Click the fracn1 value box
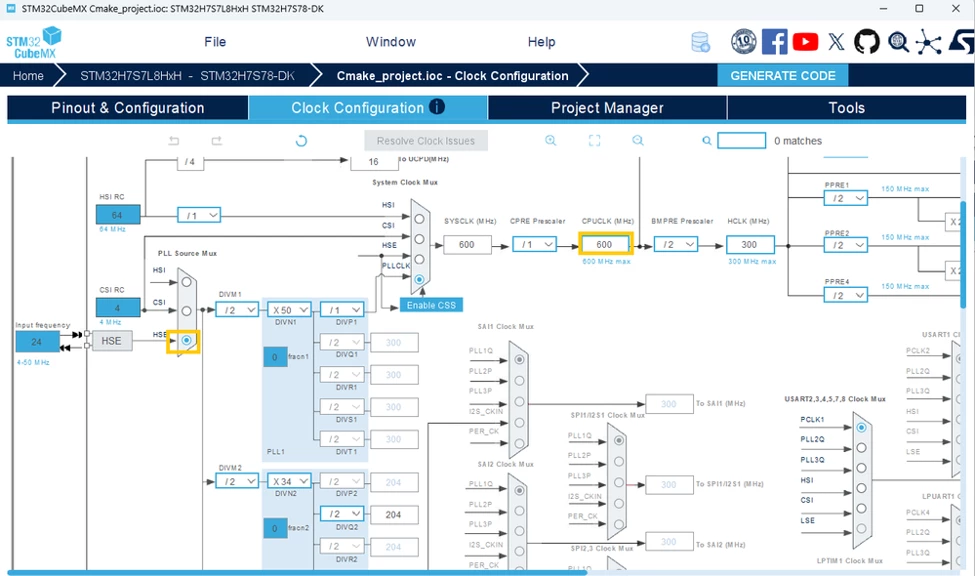The height and width of the screenshot is (576, 975). coord(275,357)
